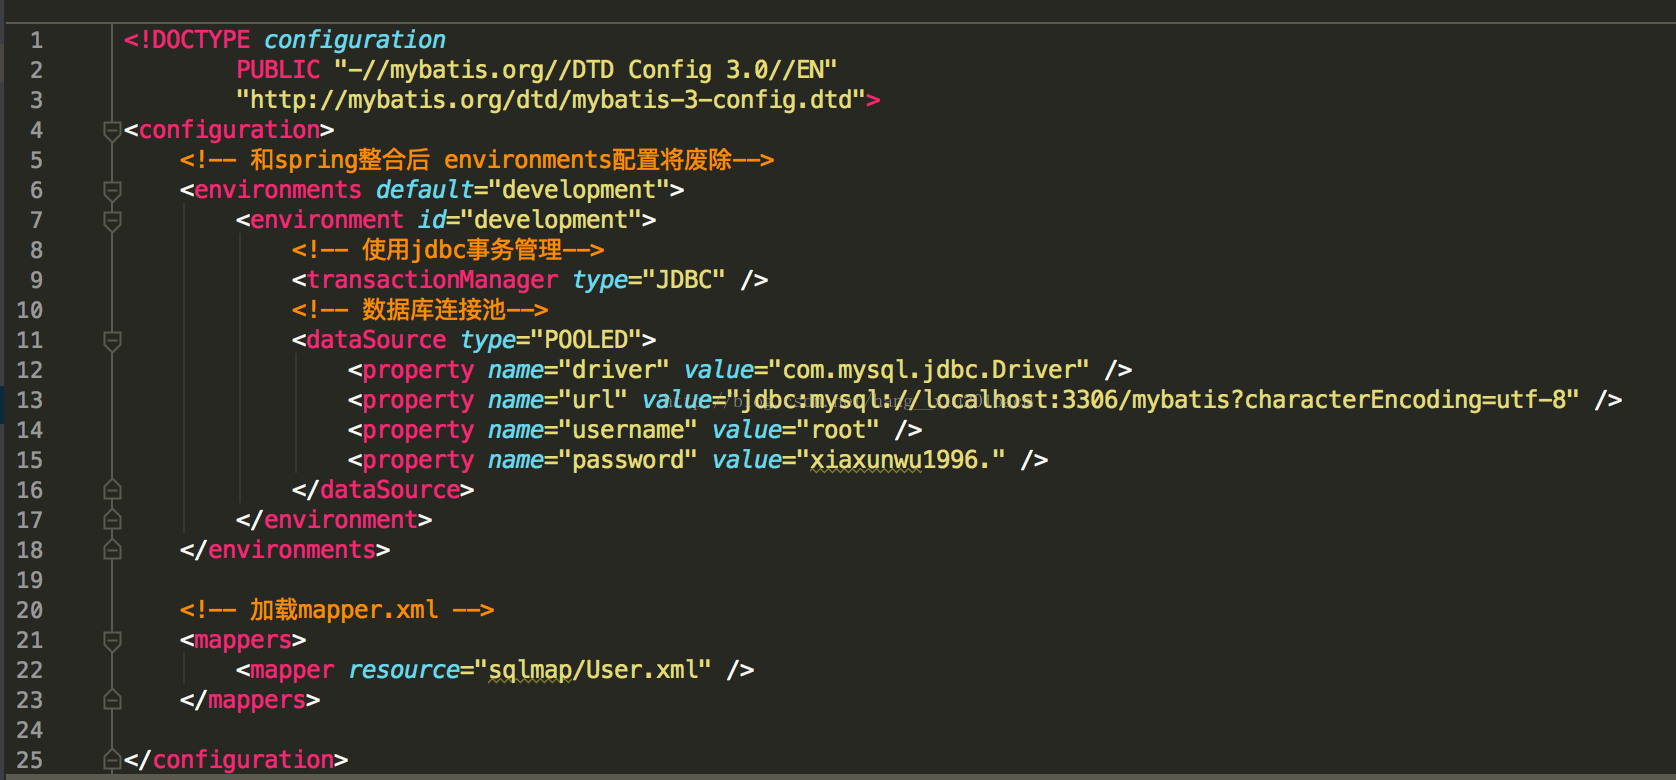Click the resource attribute of the mapper tag

tap(404, 670)
